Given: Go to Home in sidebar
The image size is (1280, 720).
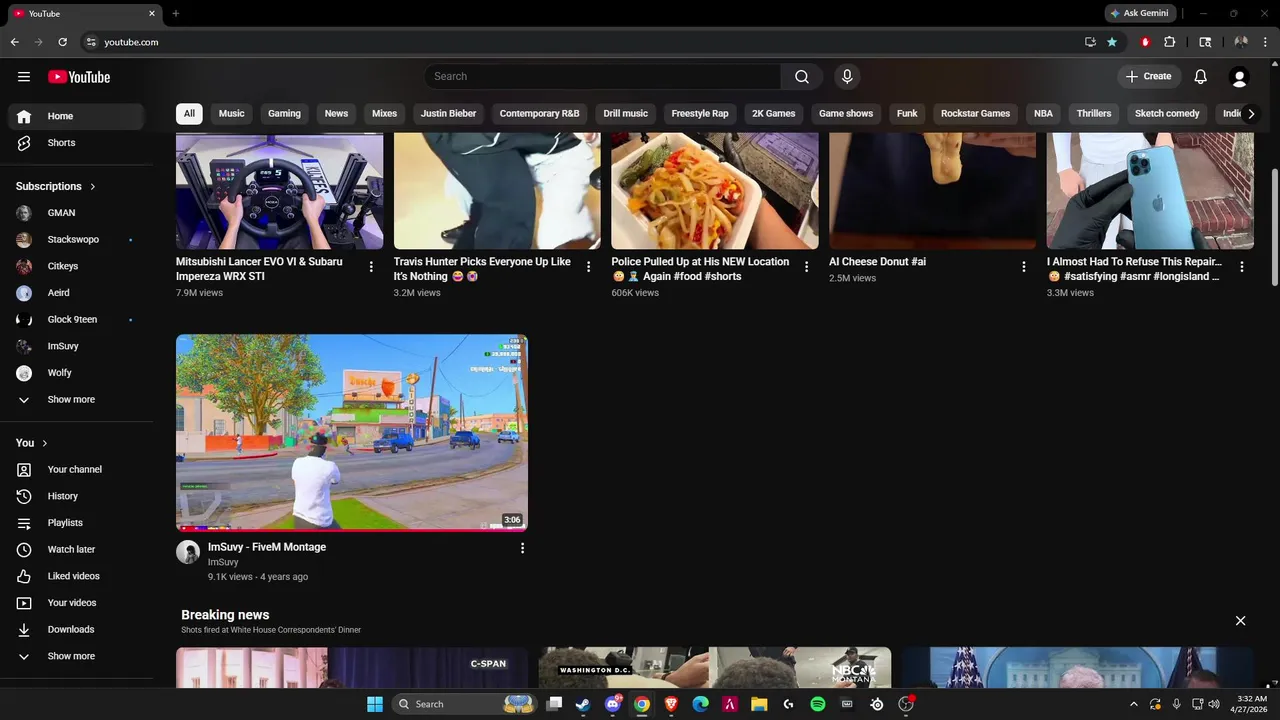Looking at the screenshot, I should pyautogui.click(x=76, y=116).
